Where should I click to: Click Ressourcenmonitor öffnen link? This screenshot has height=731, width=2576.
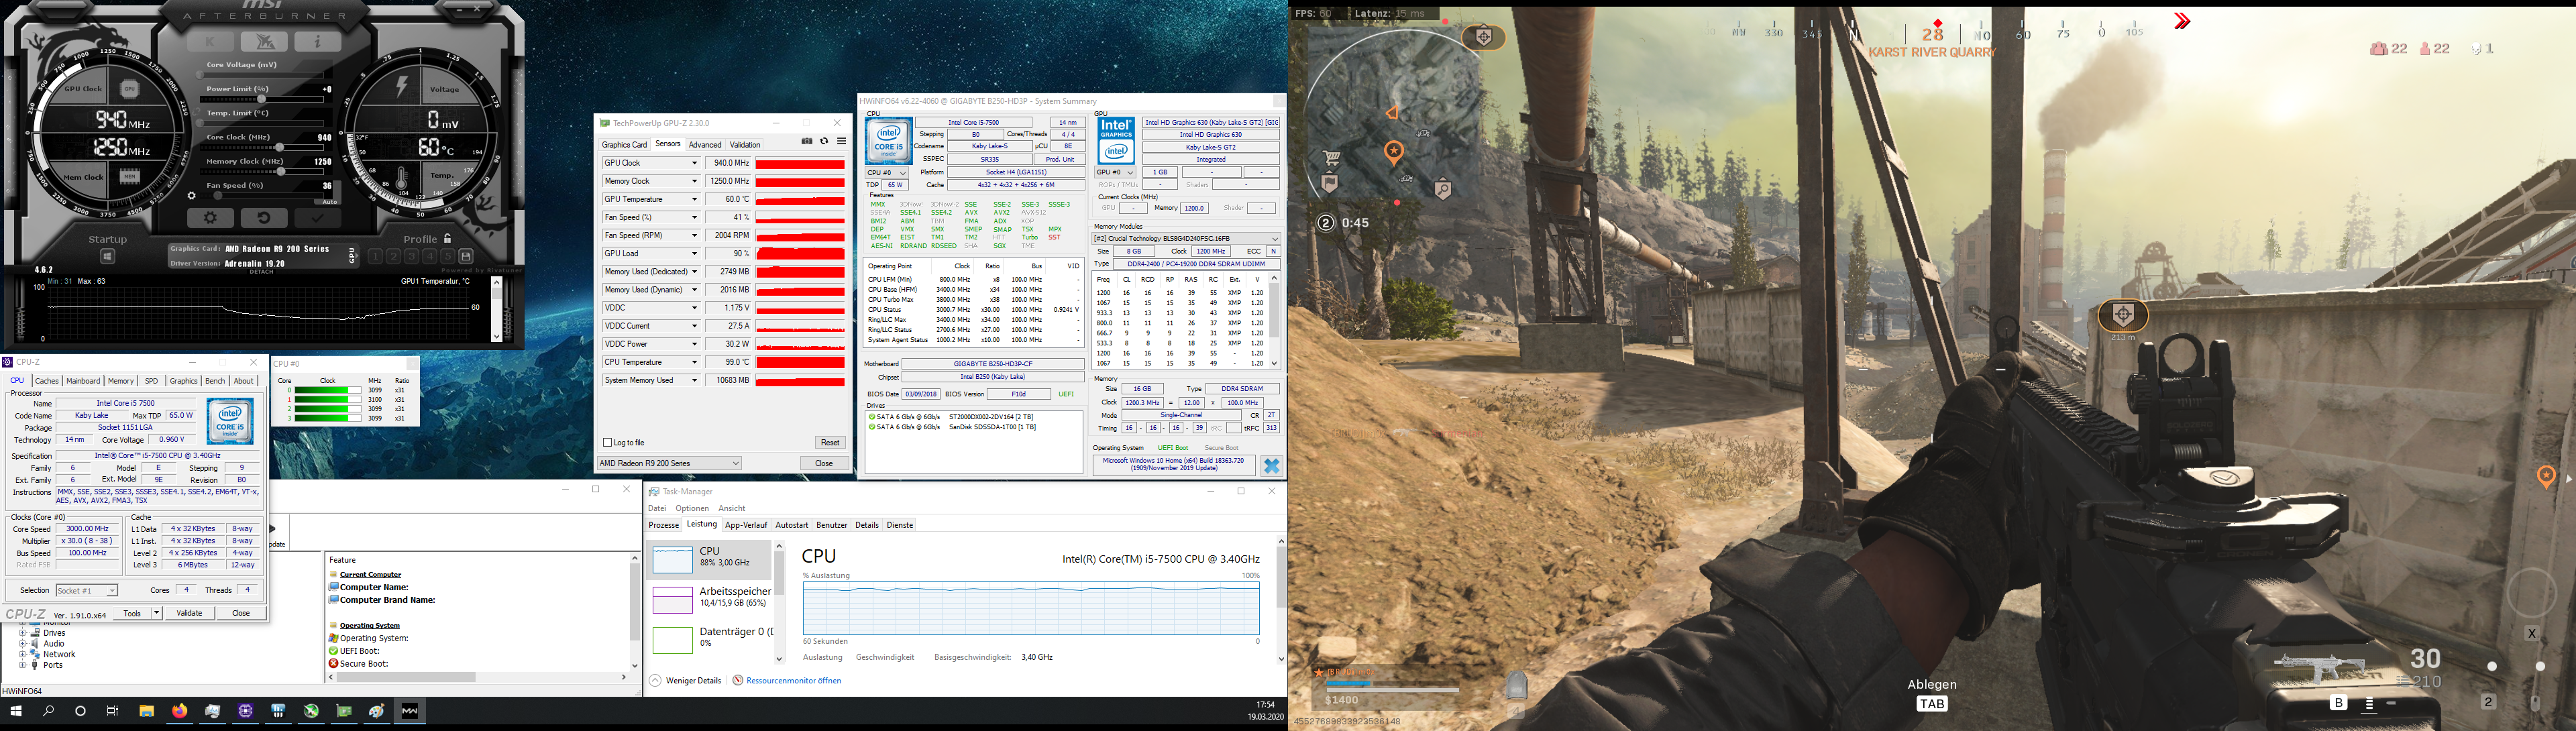click(x=793, y=681)
